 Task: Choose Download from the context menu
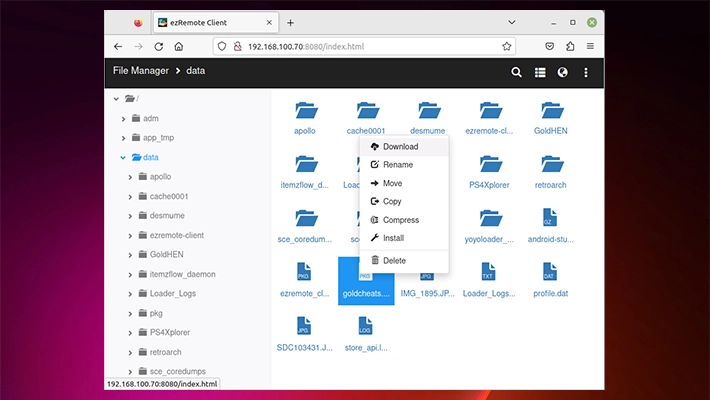[404, 146]
